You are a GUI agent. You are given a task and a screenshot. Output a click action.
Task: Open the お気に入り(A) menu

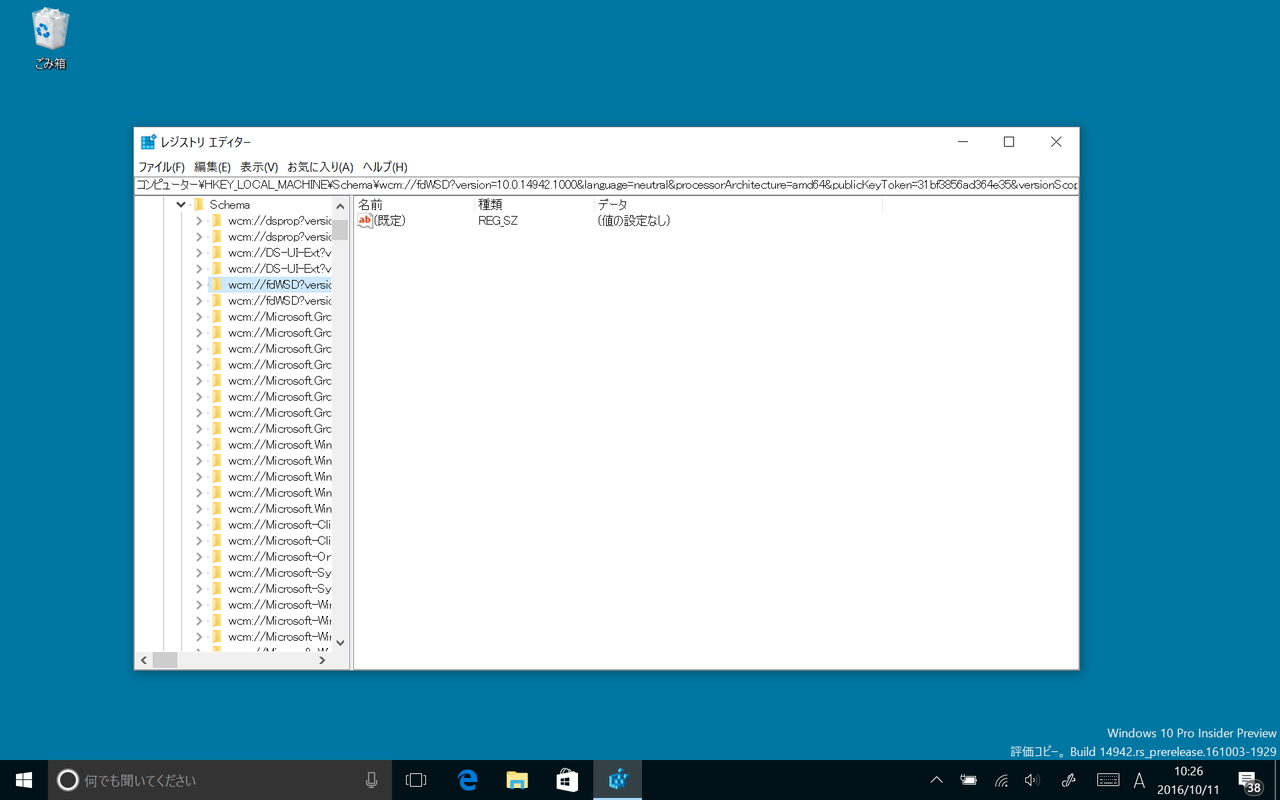(x=320, y=167)
